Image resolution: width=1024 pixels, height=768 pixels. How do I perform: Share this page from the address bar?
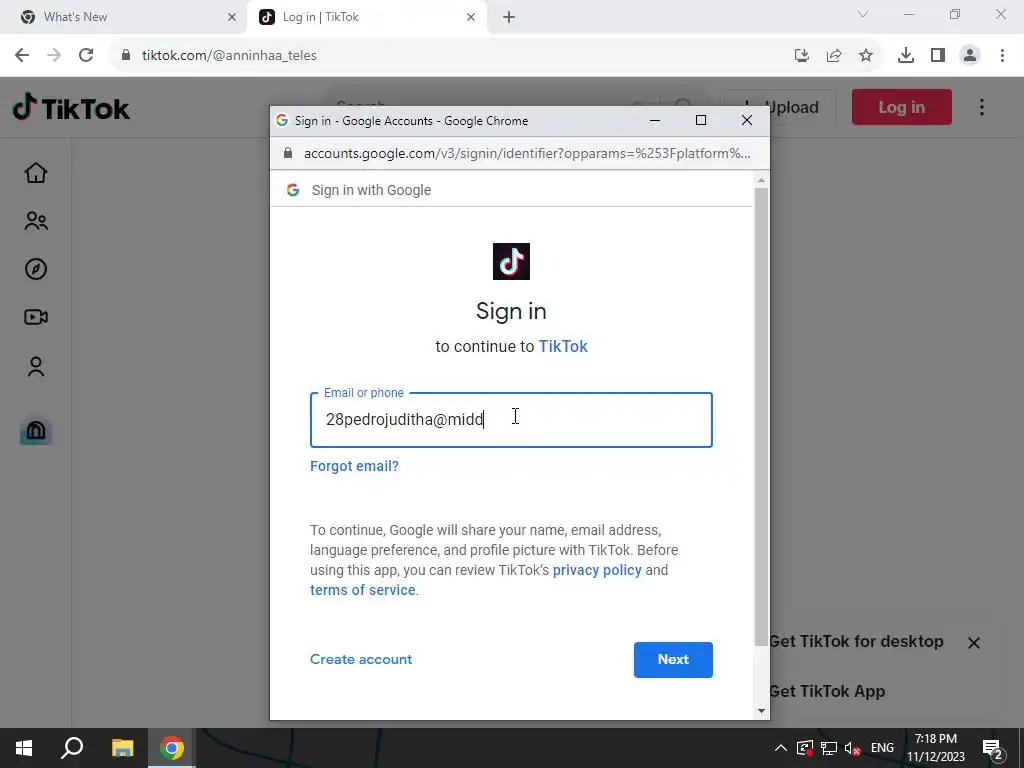834,56
